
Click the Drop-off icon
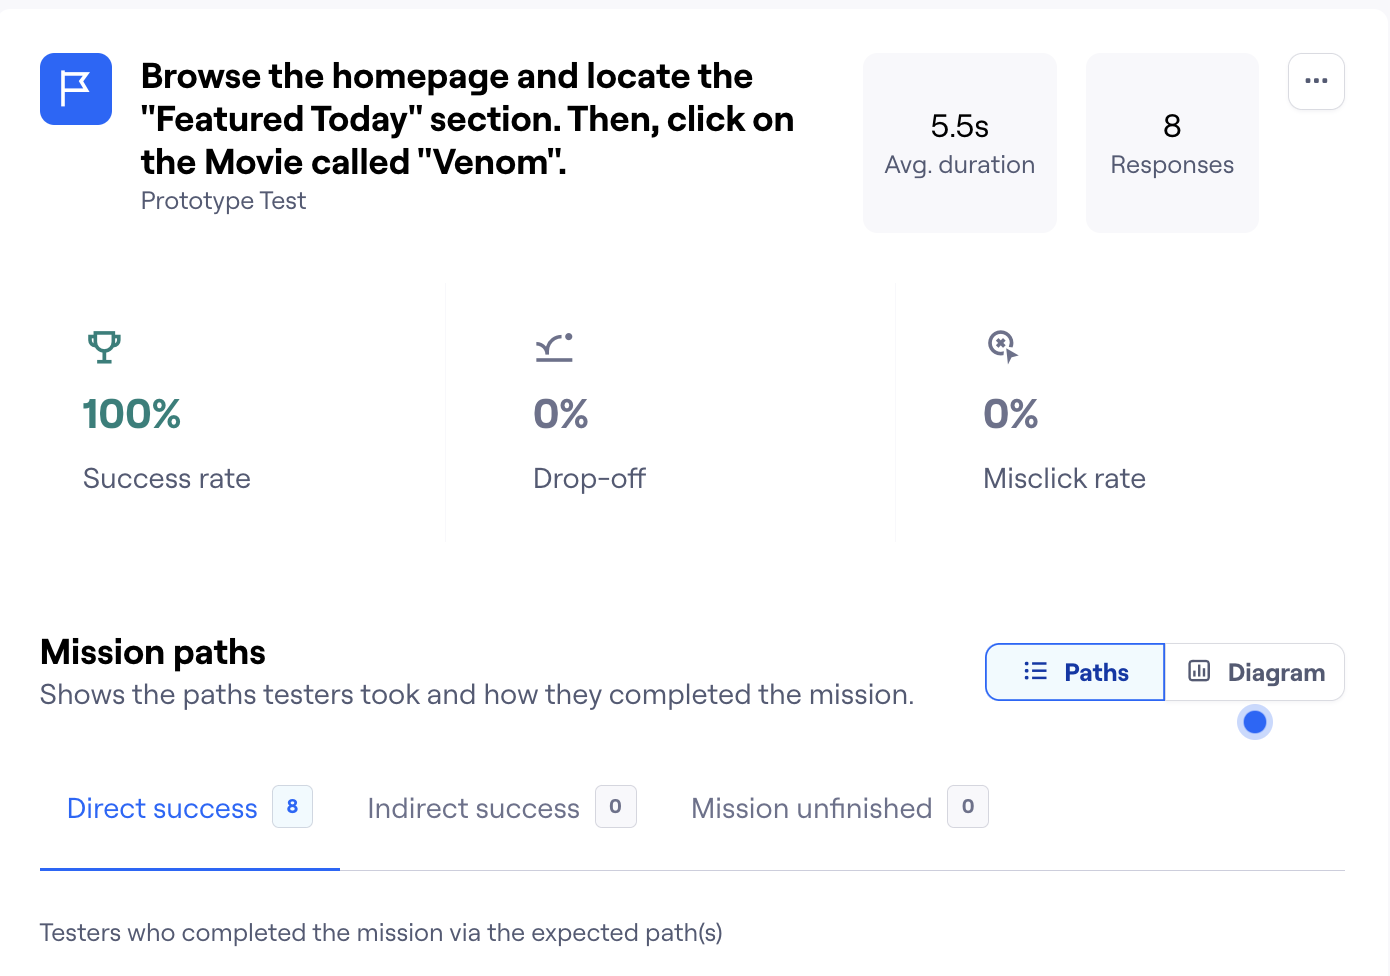554,347
